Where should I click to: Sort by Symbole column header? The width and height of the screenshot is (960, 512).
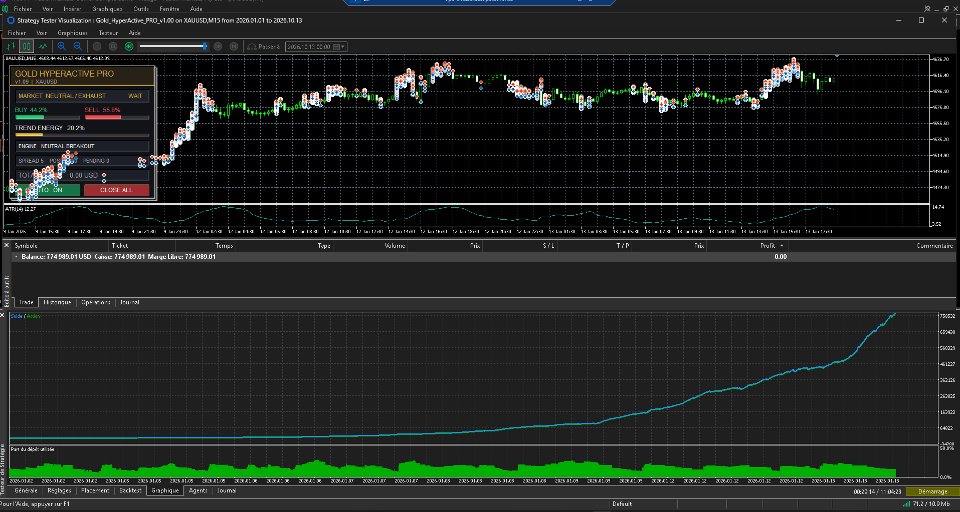(x=26, y=246)
